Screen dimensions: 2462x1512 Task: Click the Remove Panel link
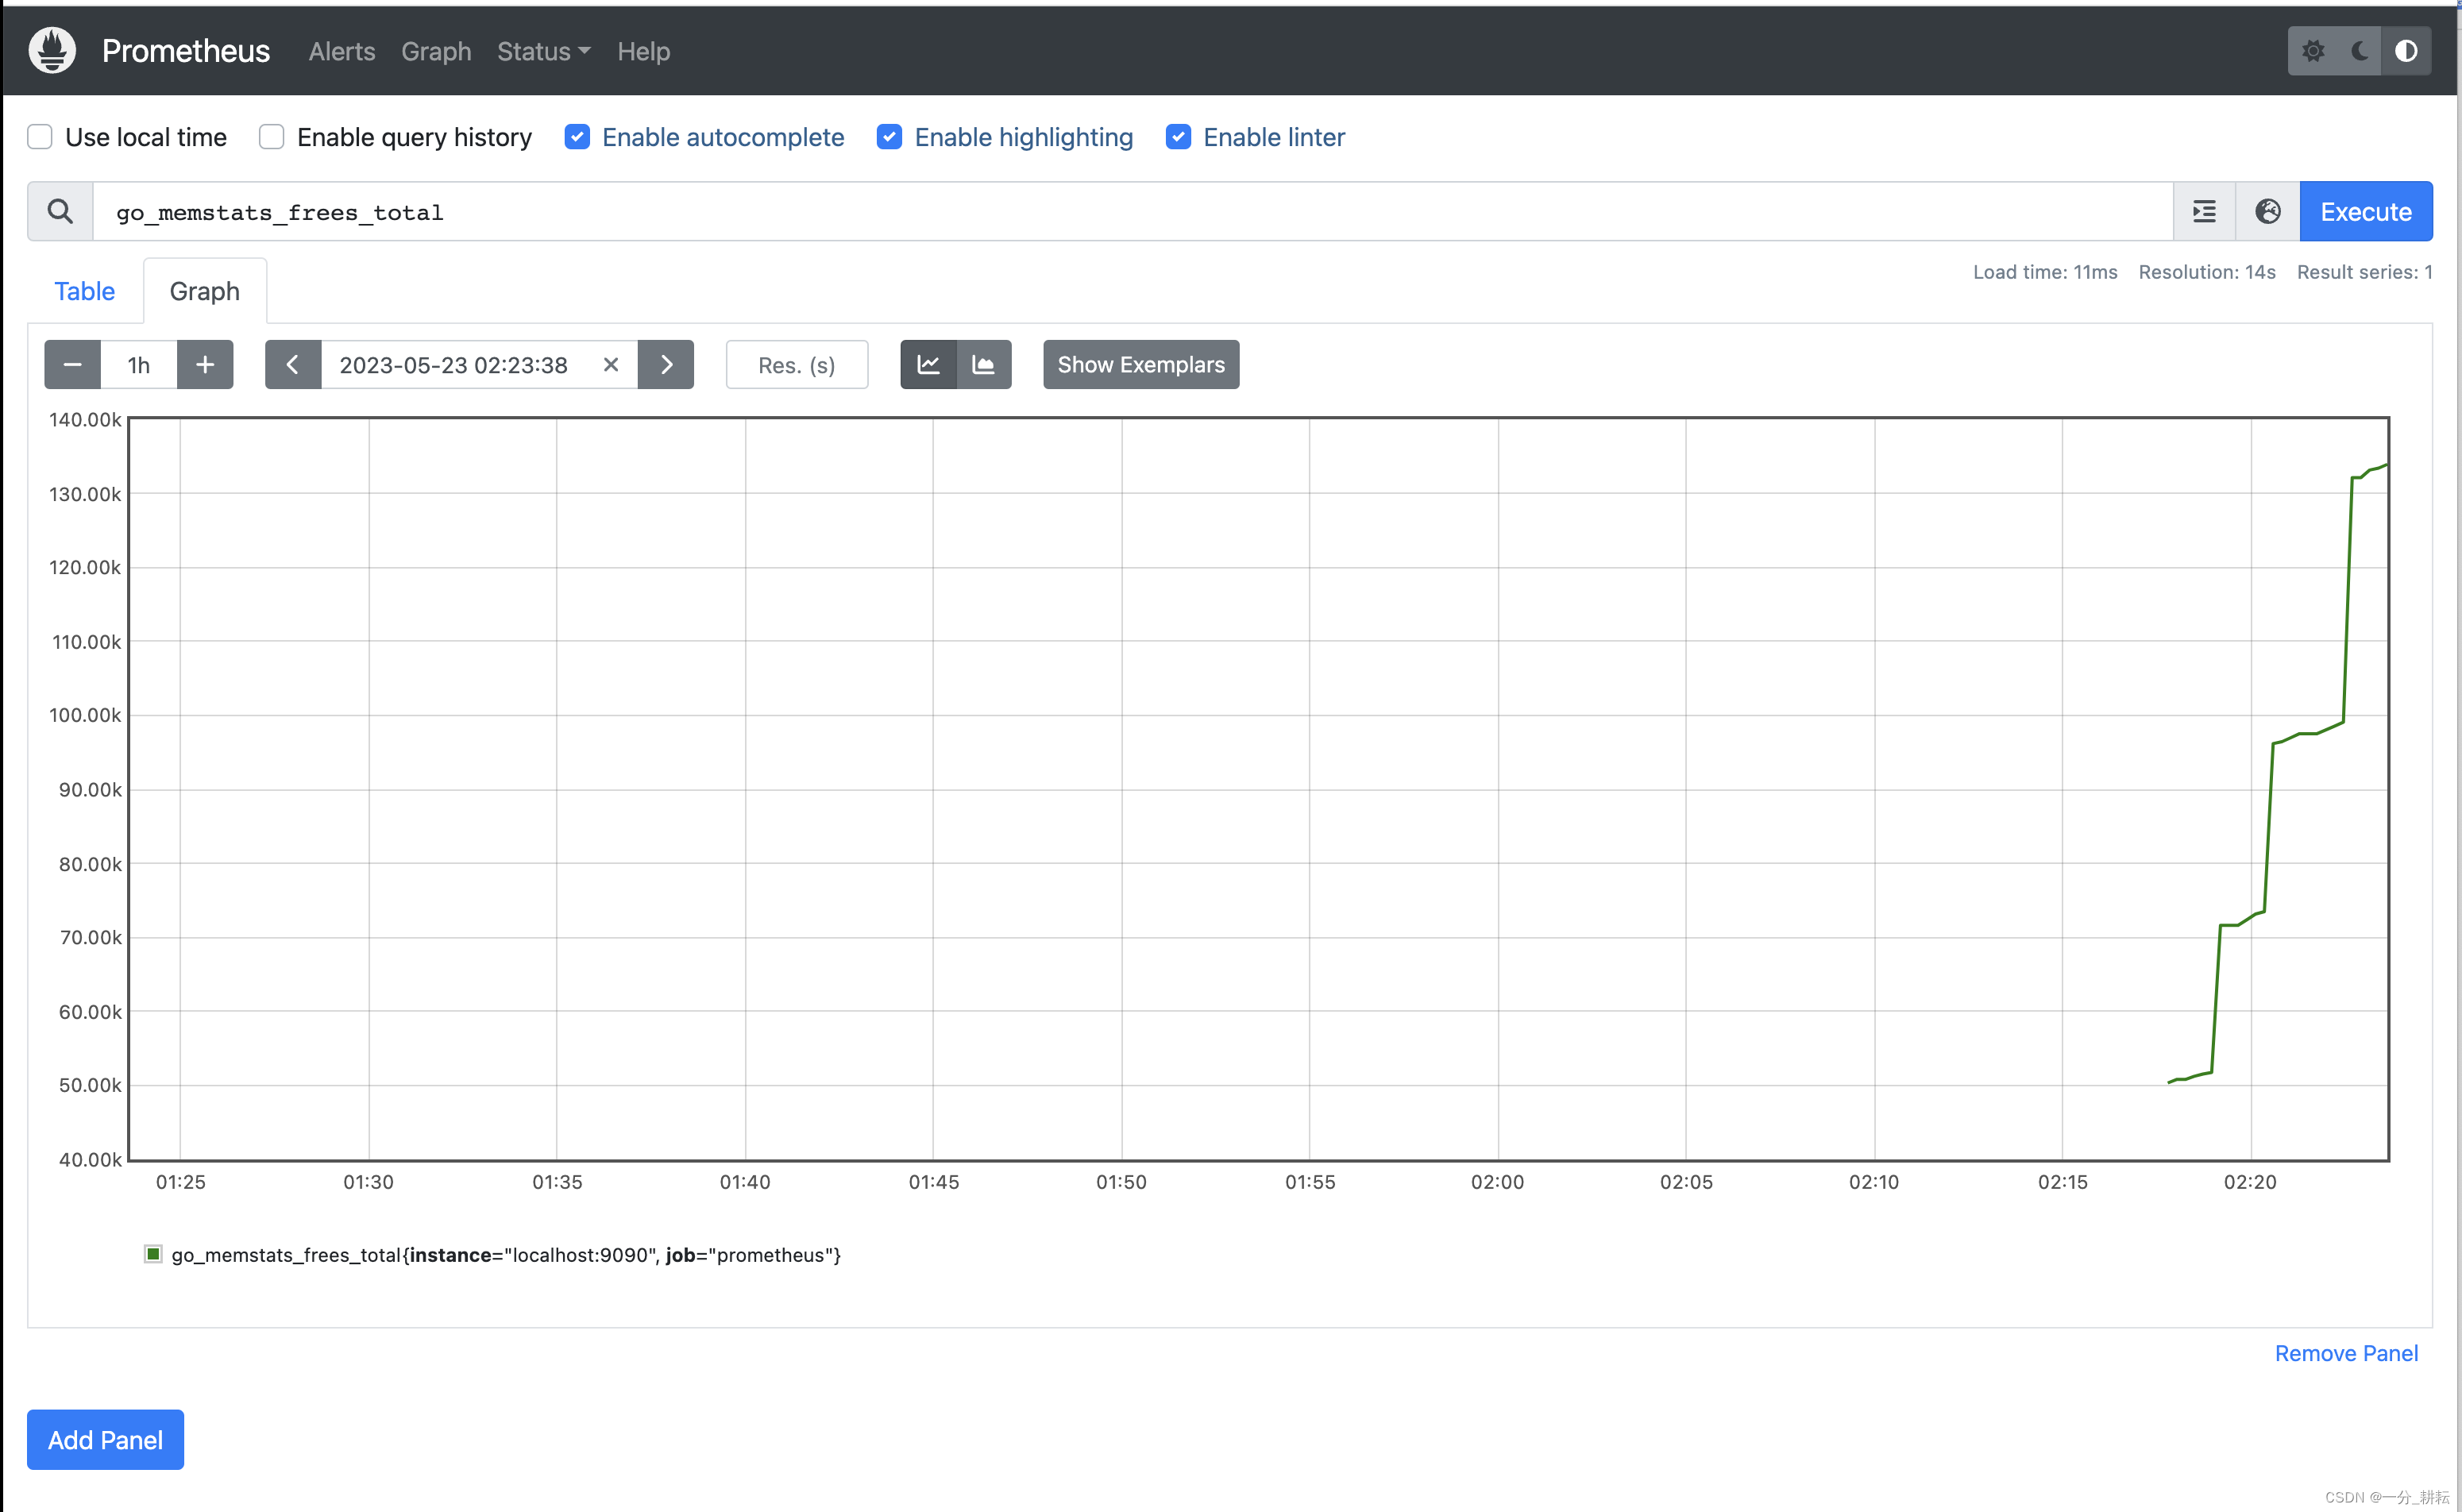2346,1353
